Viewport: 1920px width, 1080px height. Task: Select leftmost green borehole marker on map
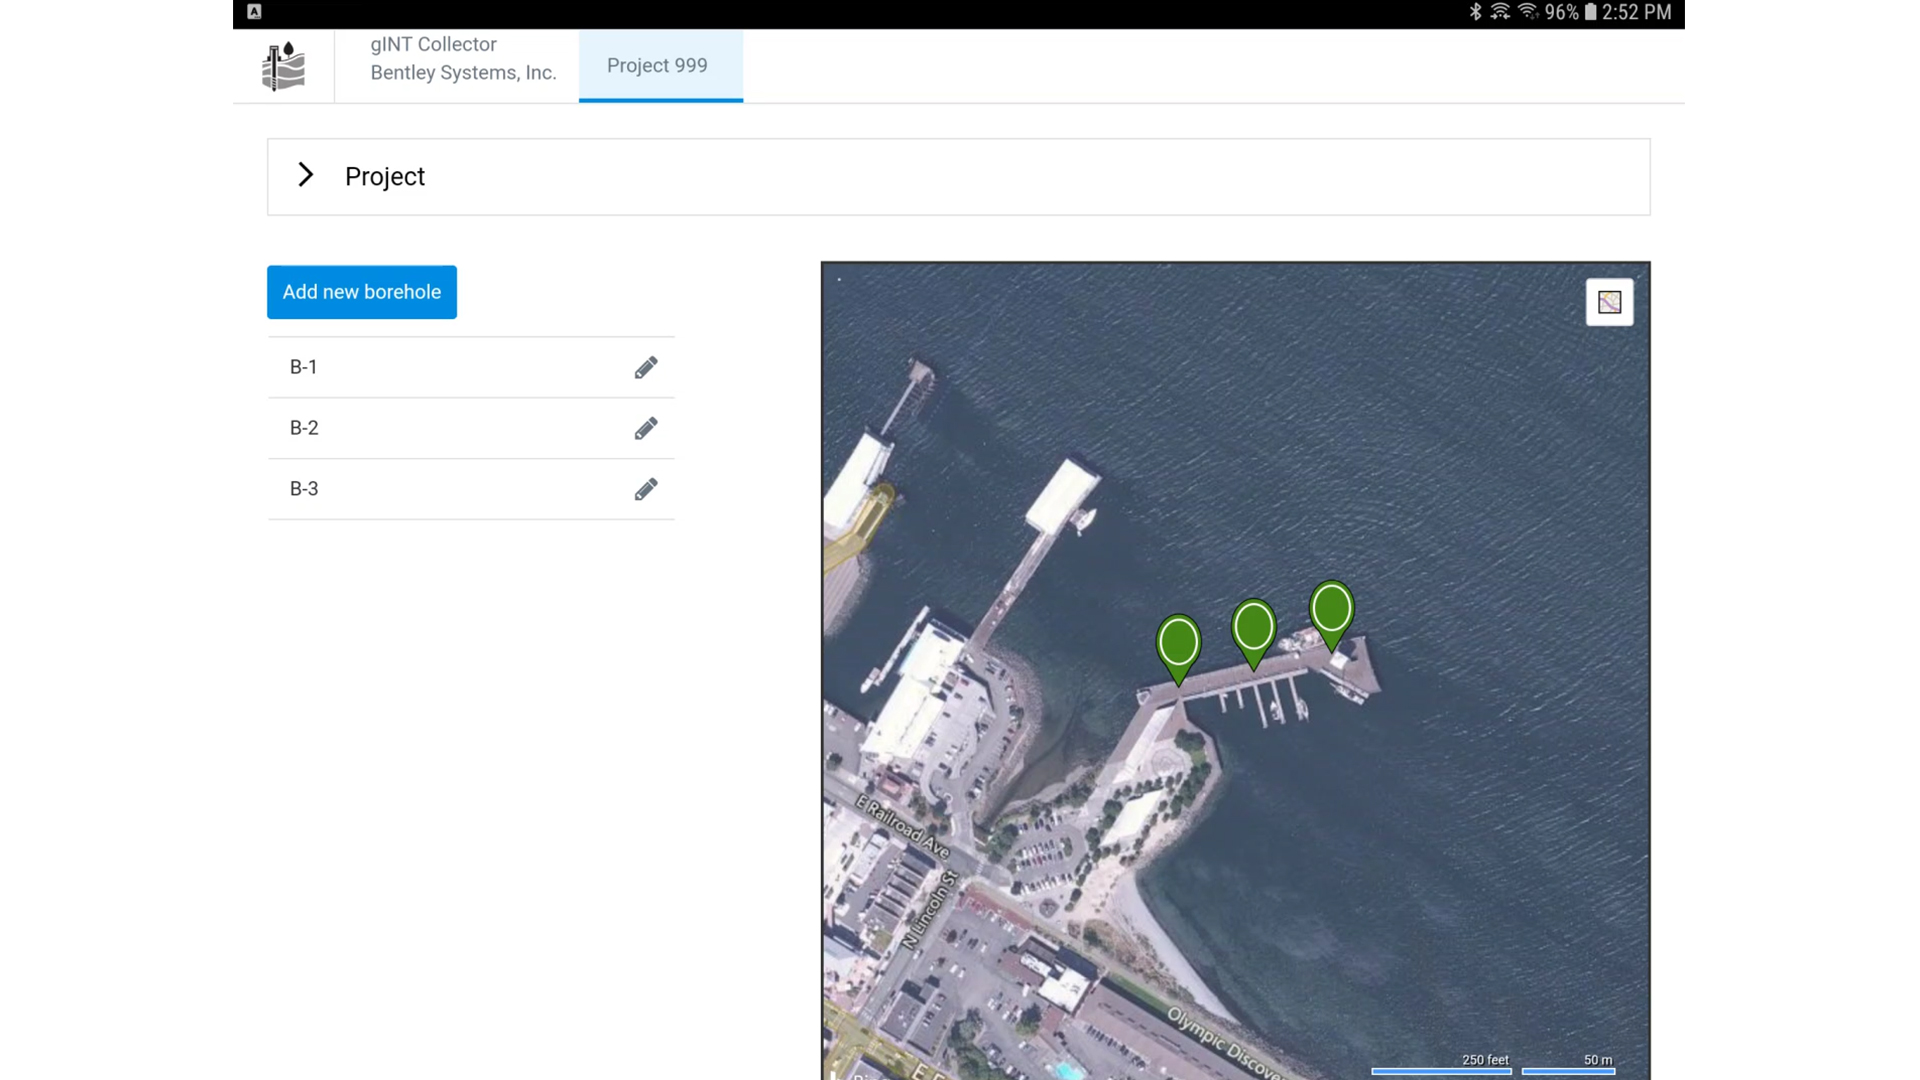[x=1178, y=643]
